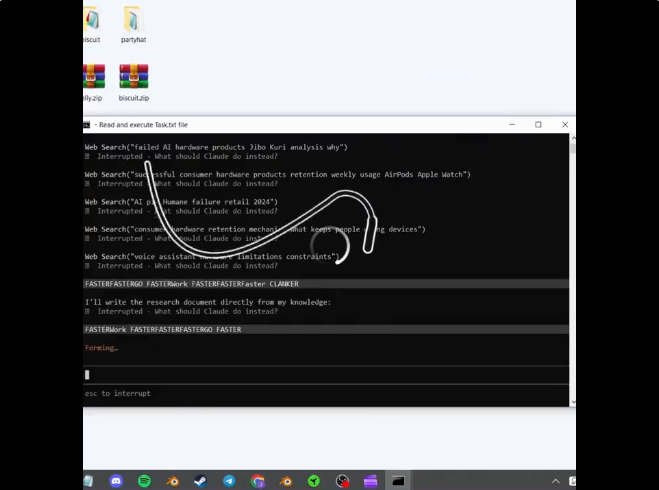The height and width of the screenshot is (490, 659).
Task: Focus the terminal prompt input line
Action: [x=326, y=375]
